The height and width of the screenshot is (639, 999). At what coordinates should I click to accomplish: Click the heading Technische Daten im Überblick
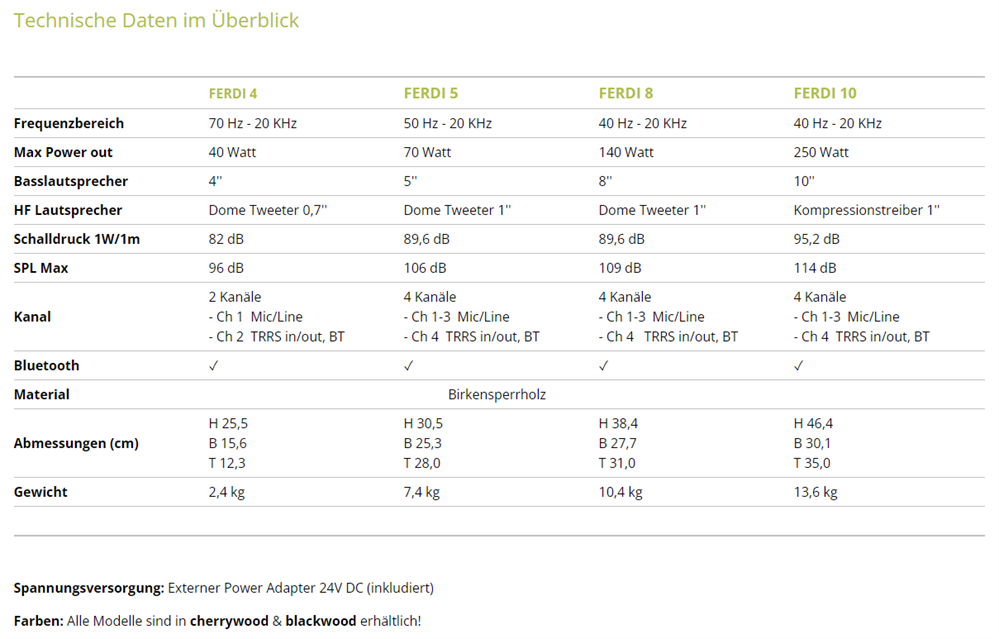pos(156,20)
